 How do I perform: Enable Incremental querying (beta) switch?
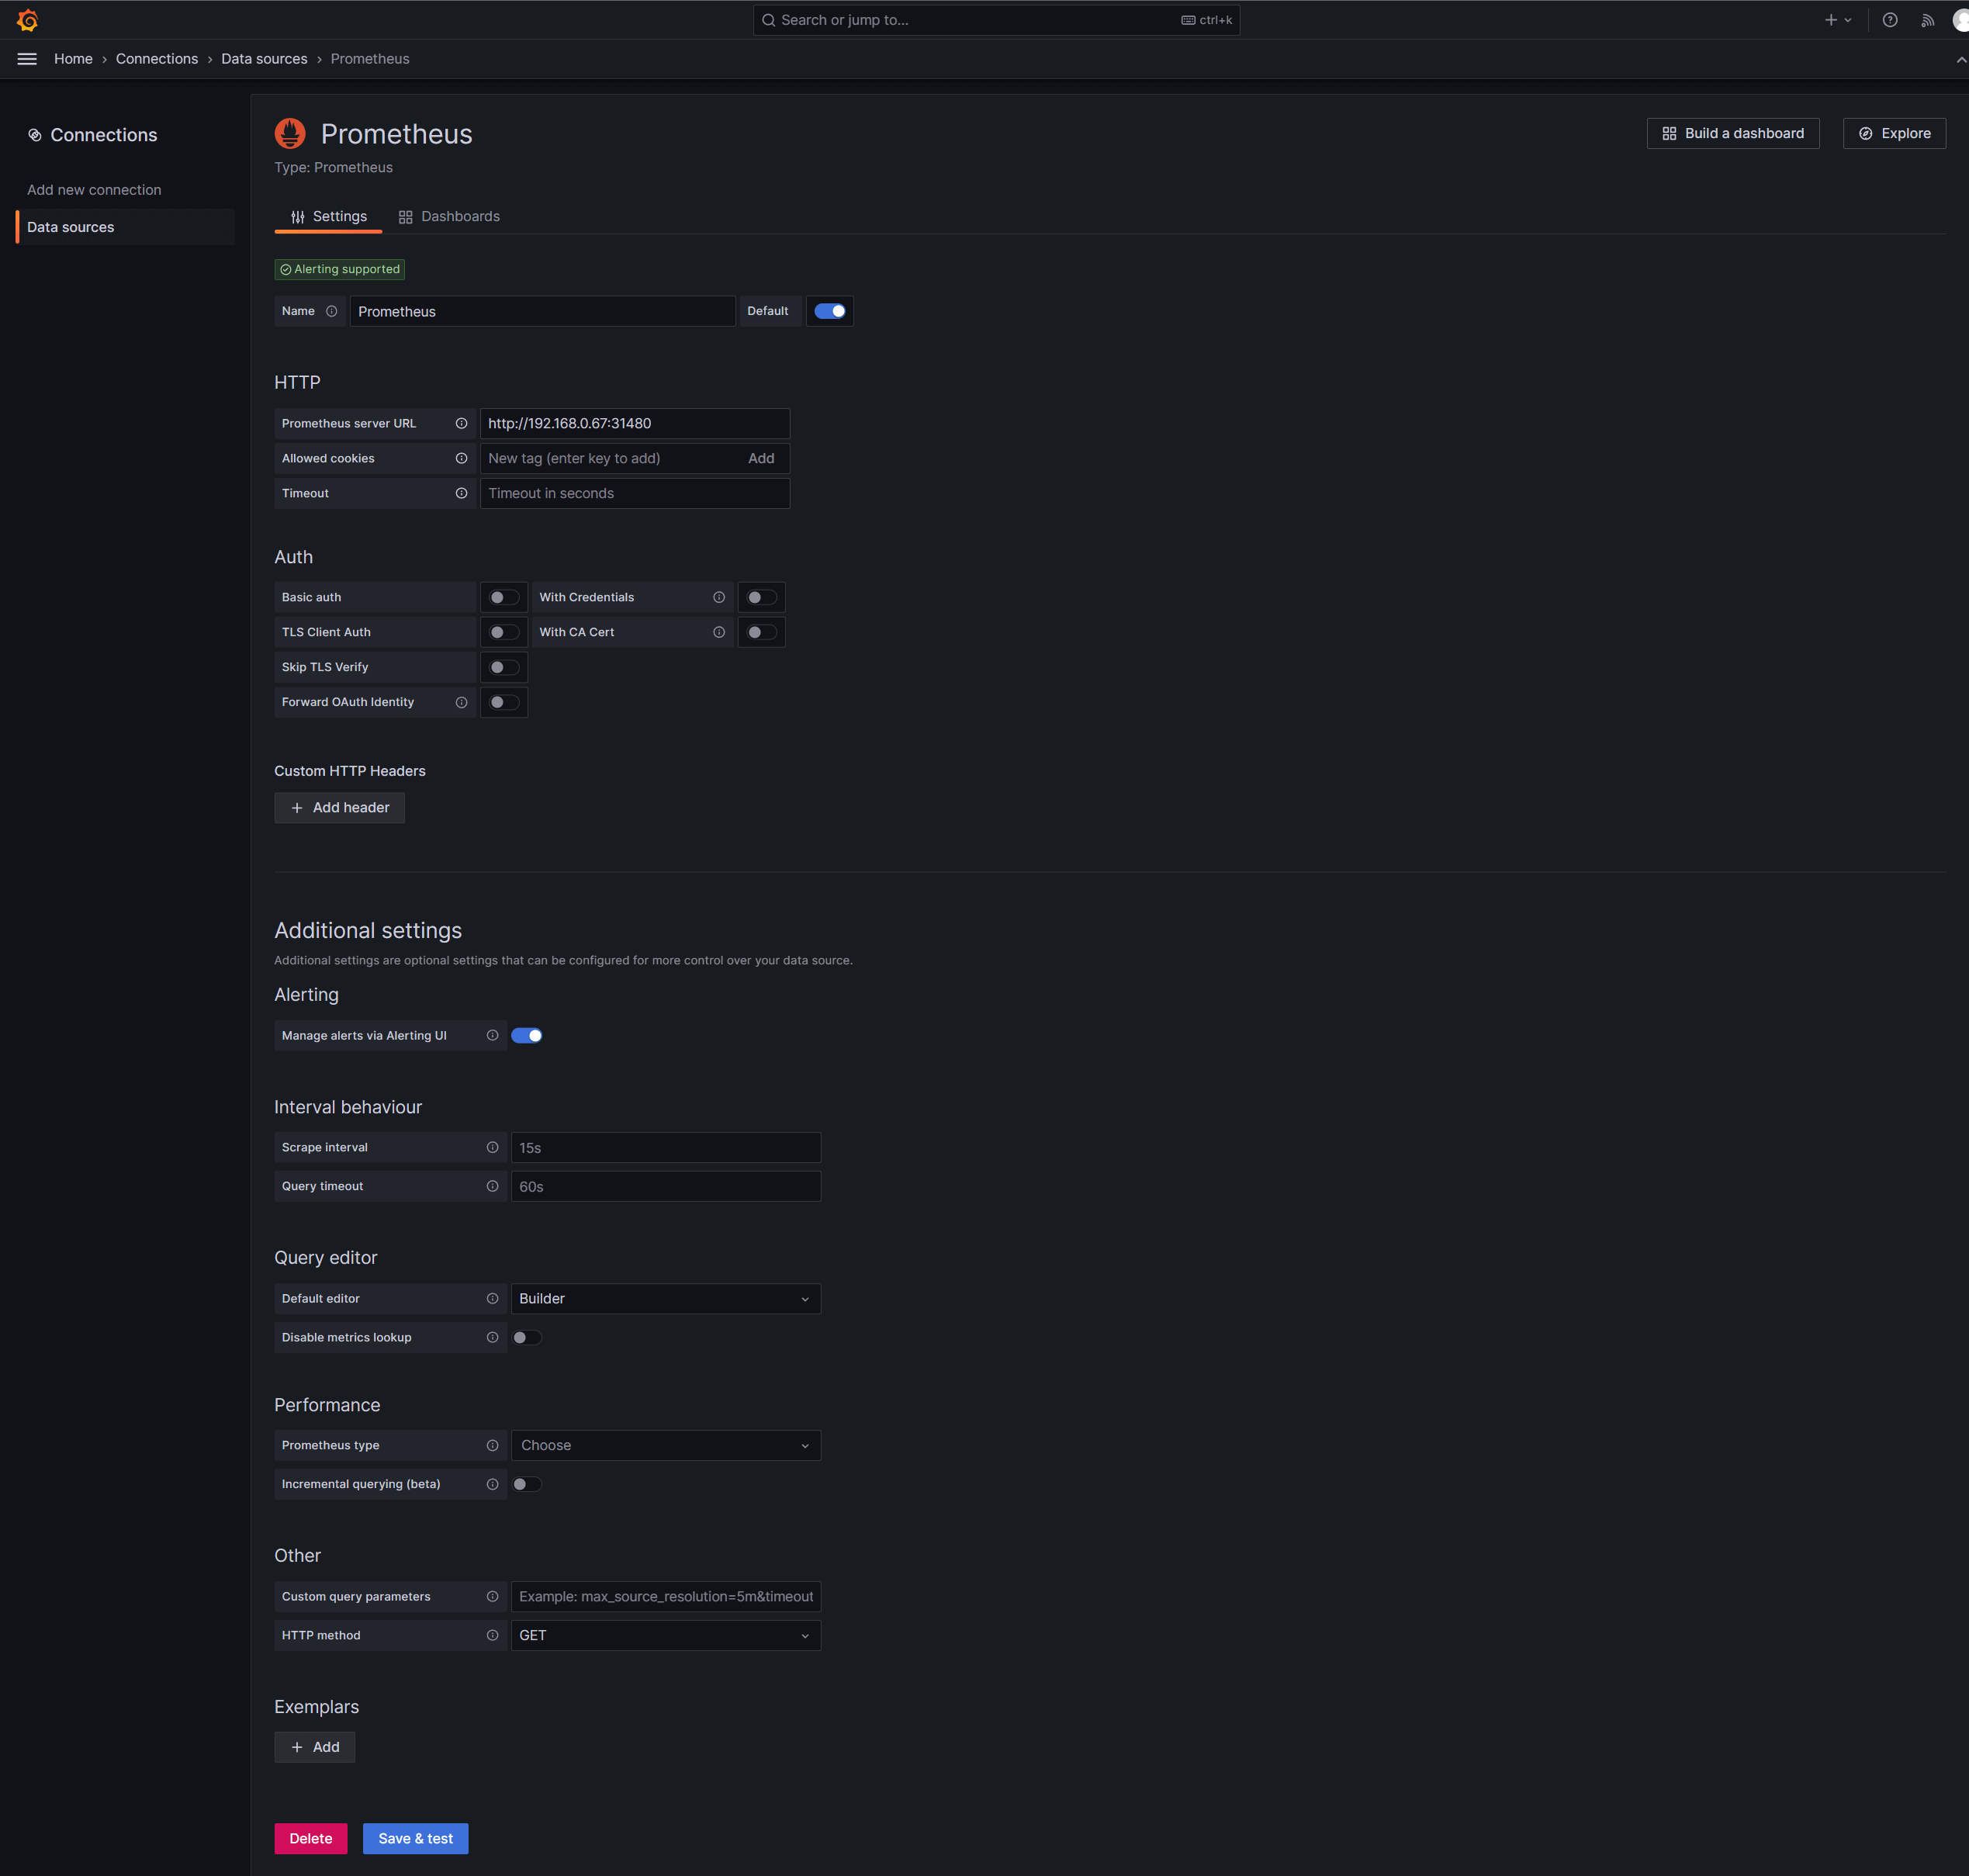click(x=527, y=1484)
